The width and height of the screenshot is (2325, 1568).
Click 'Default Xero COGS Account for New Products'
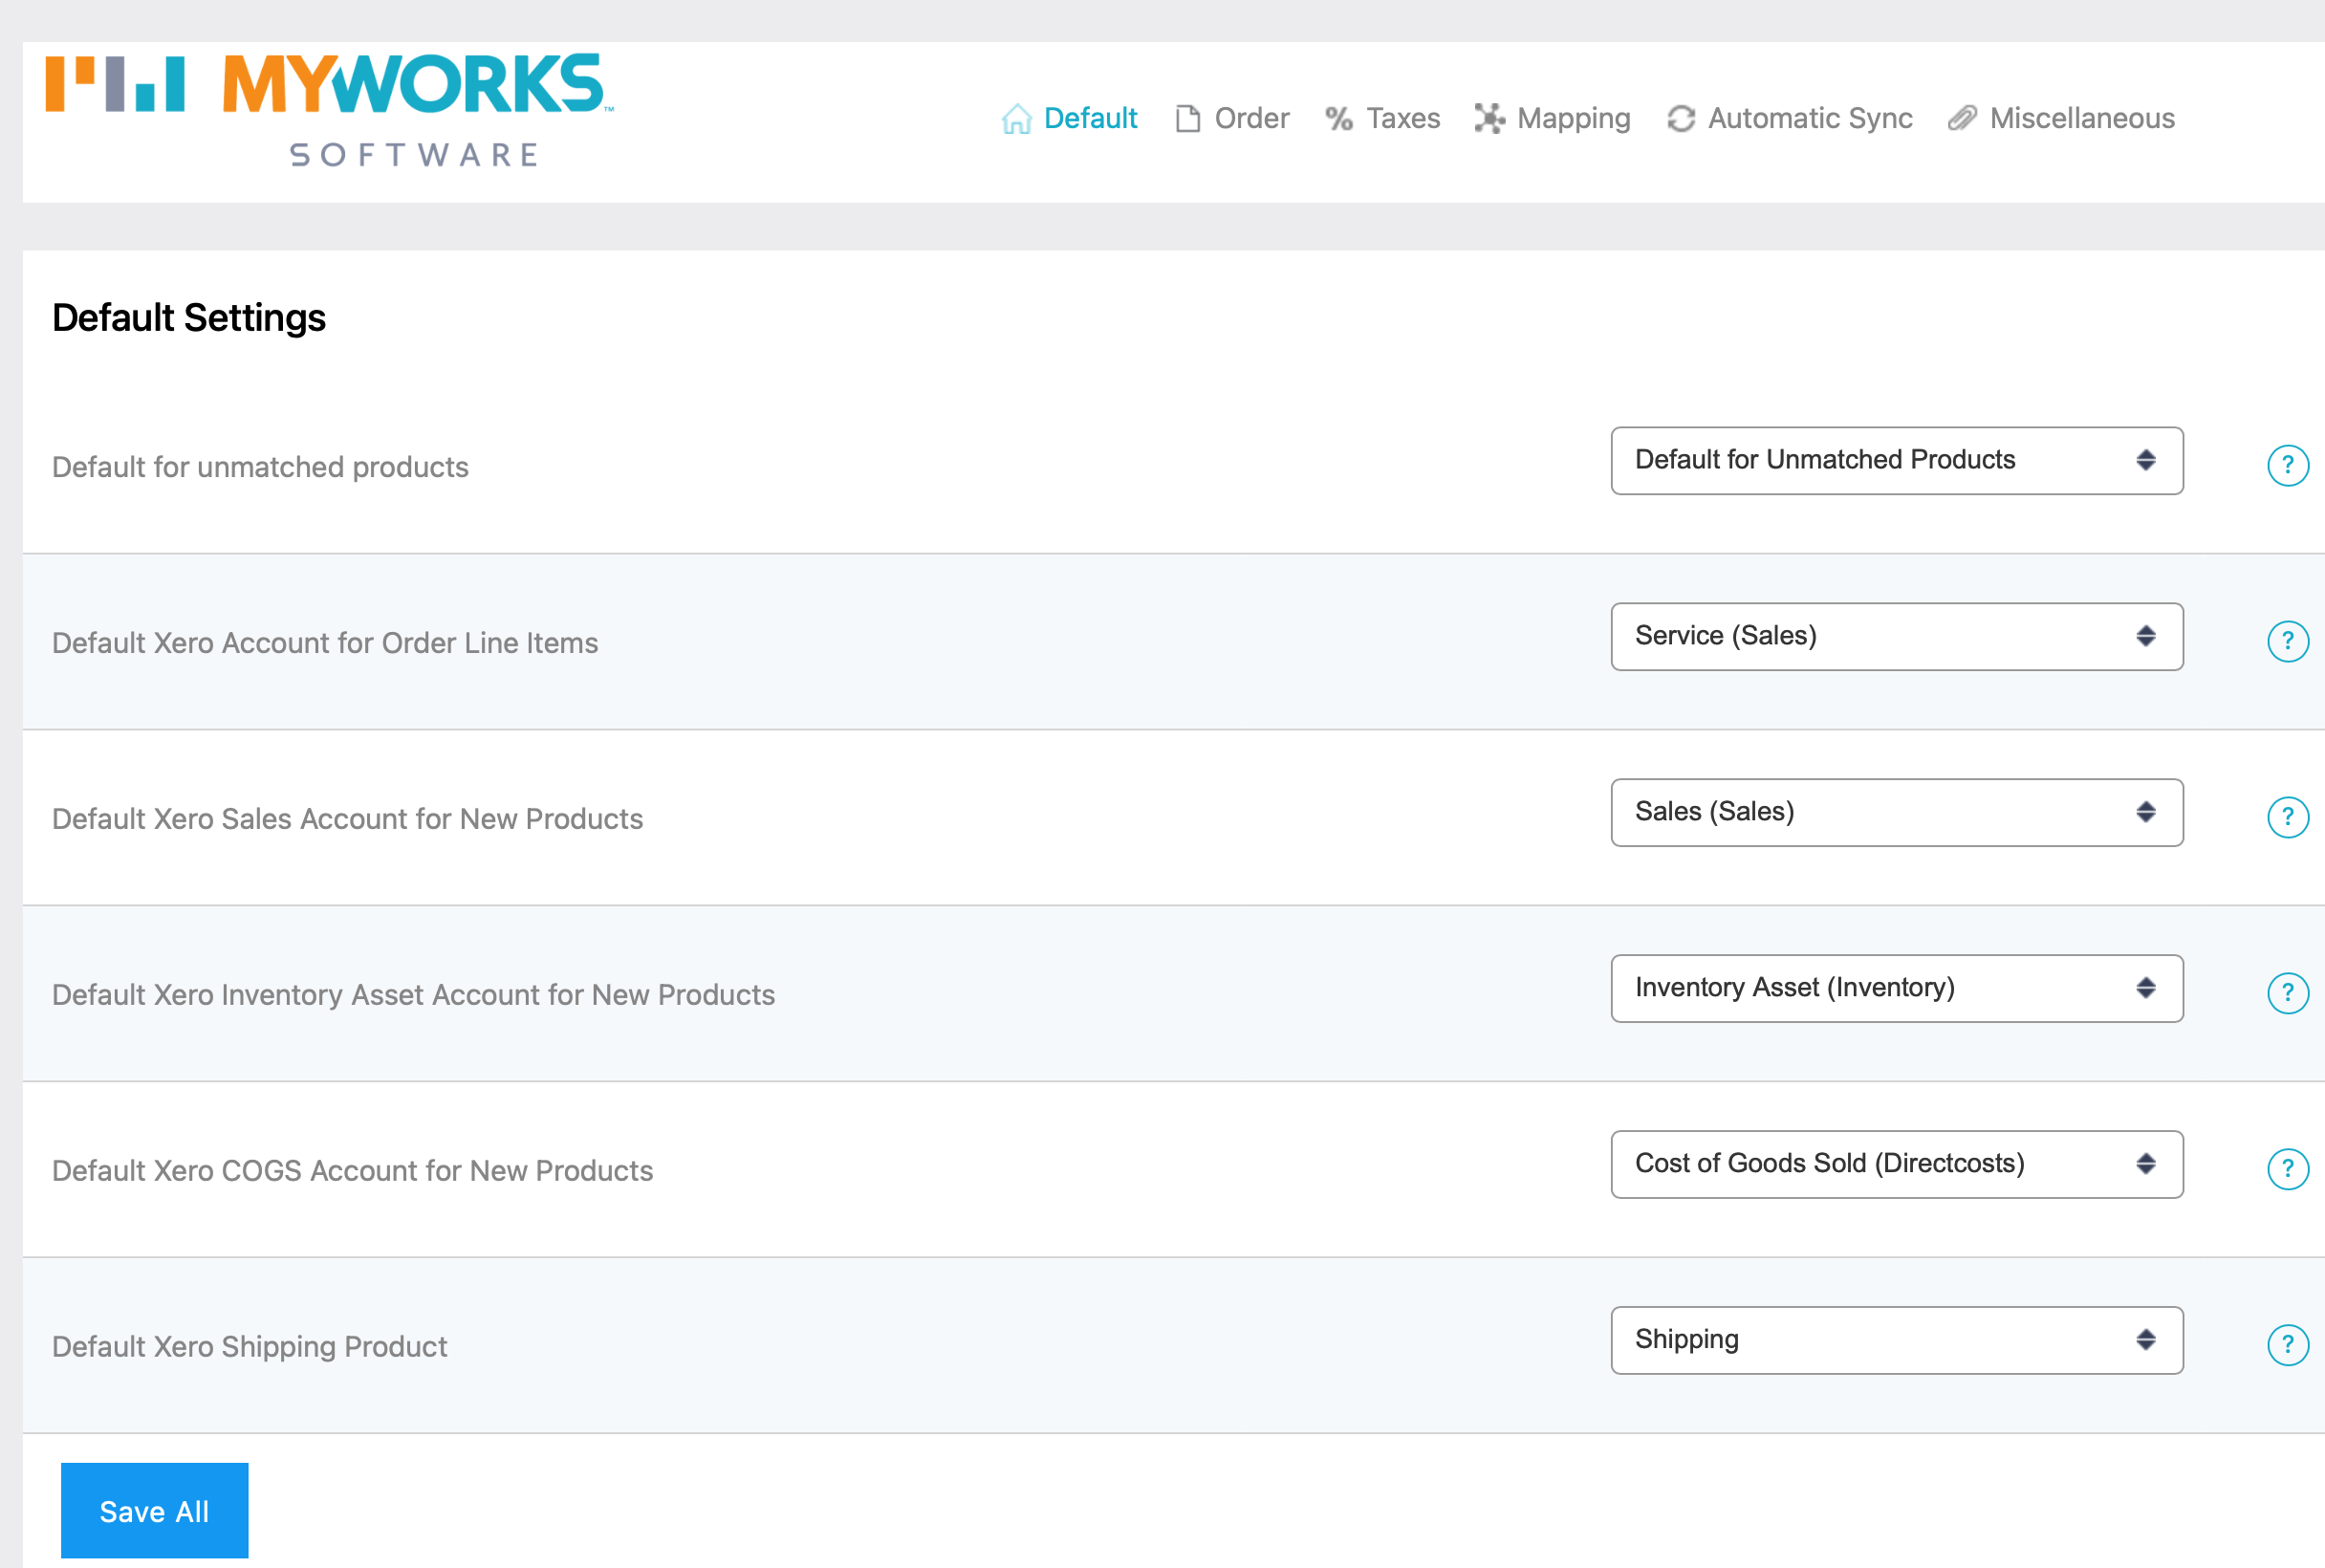pyautogui.click(x=352, y=1171)
